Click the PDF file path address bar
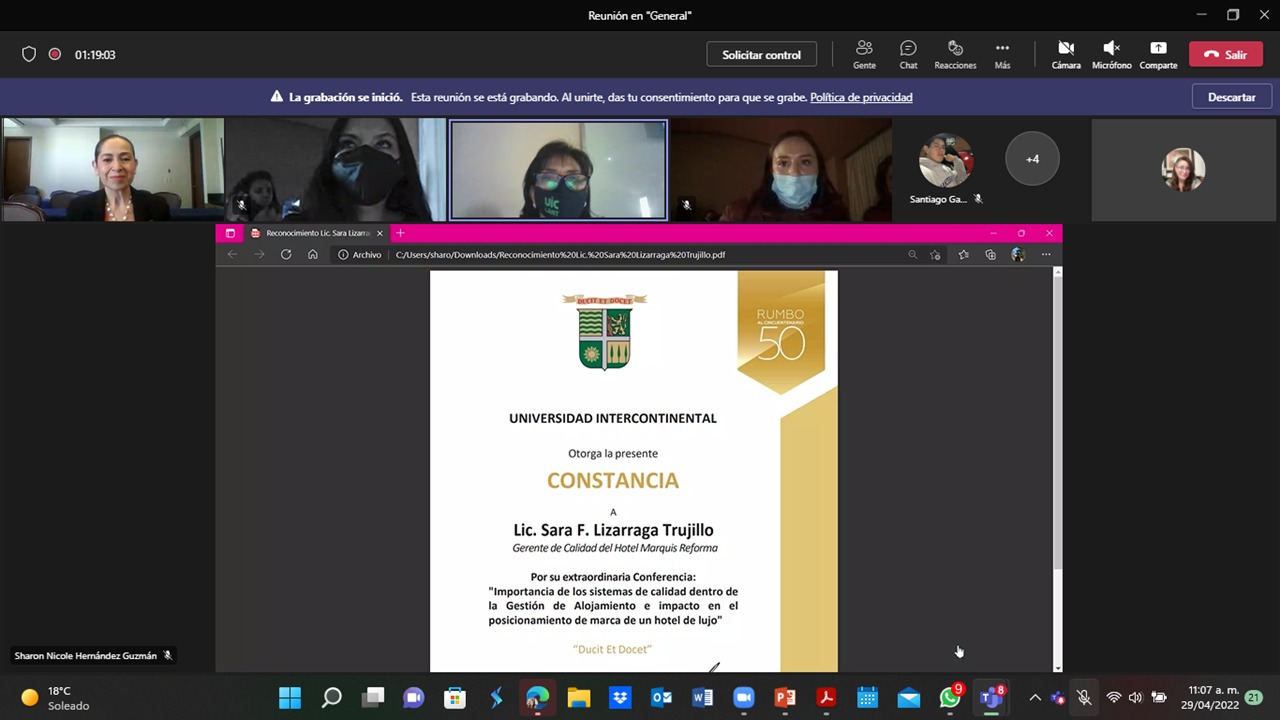This screenshot has width=1280, height=720. click(x=560, y=255)
